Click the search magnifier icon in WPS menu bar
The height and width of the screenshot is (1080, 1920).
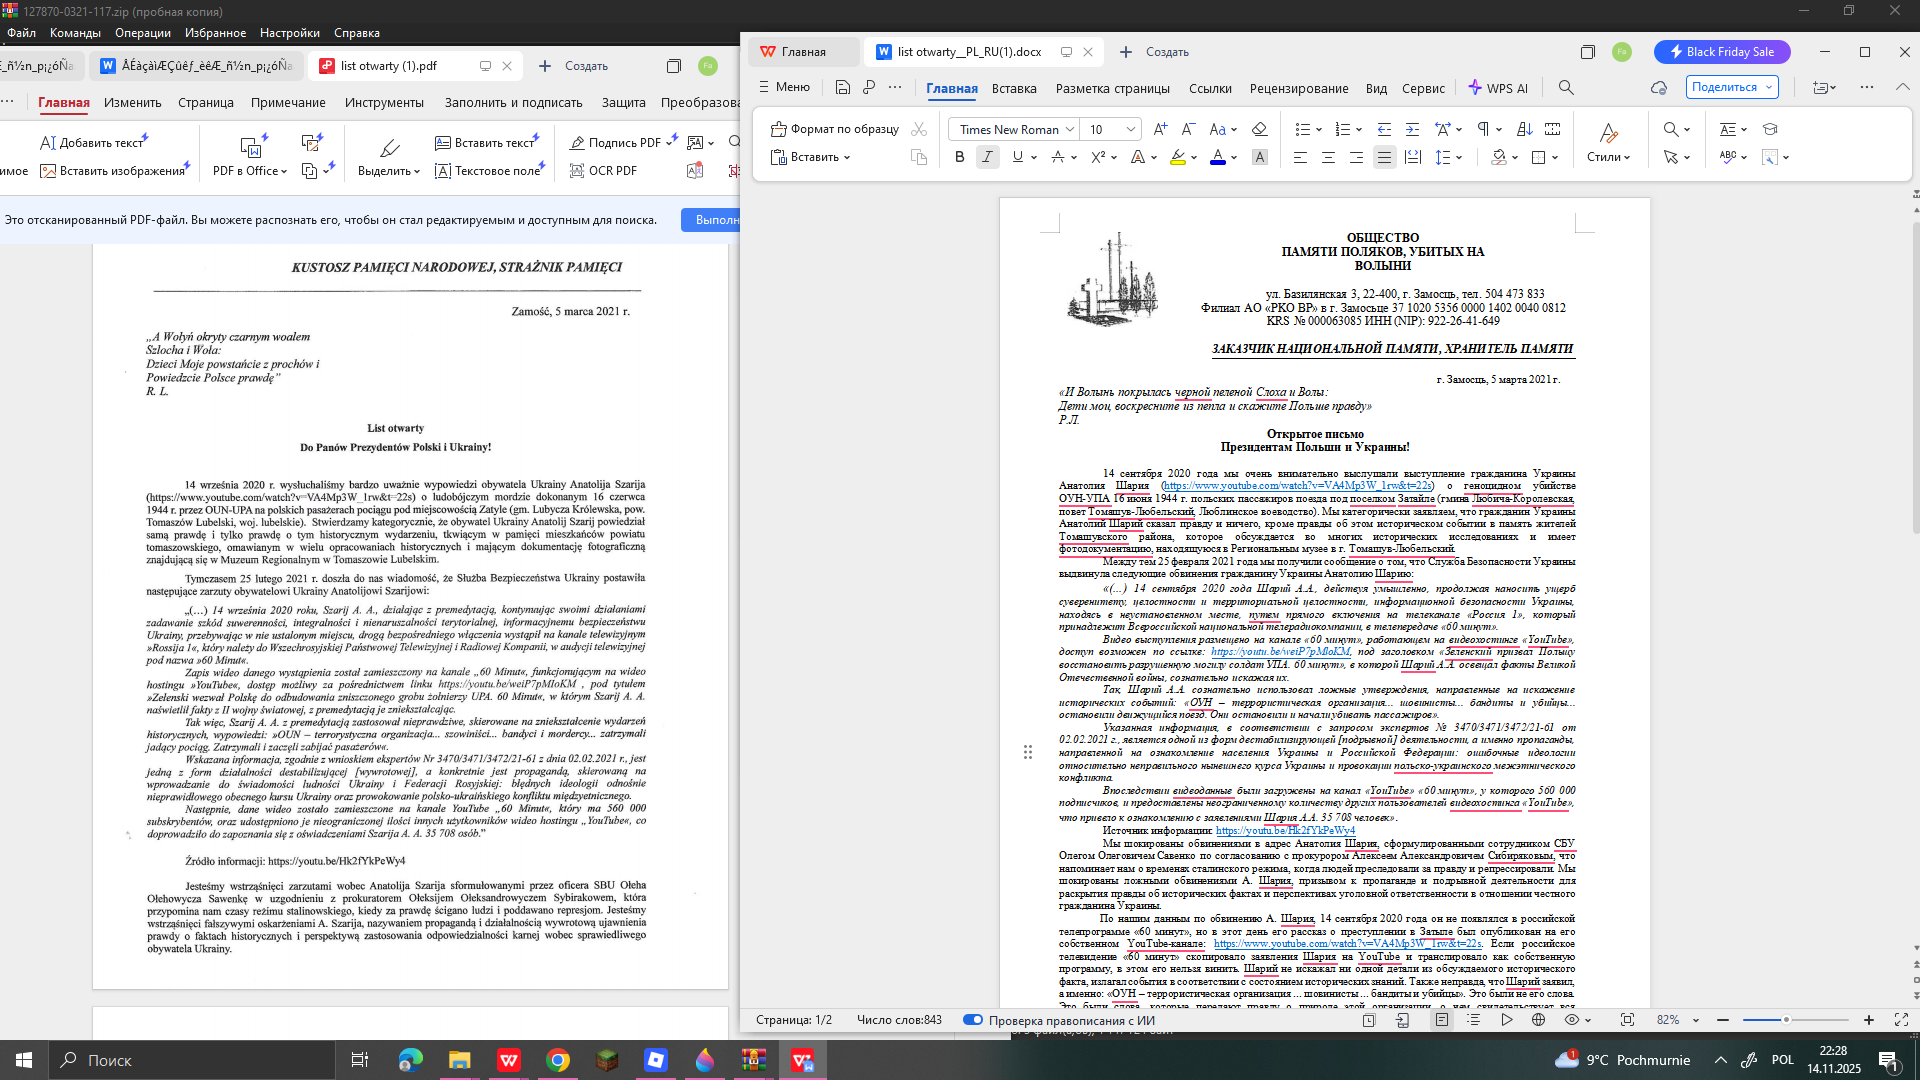1566,88
